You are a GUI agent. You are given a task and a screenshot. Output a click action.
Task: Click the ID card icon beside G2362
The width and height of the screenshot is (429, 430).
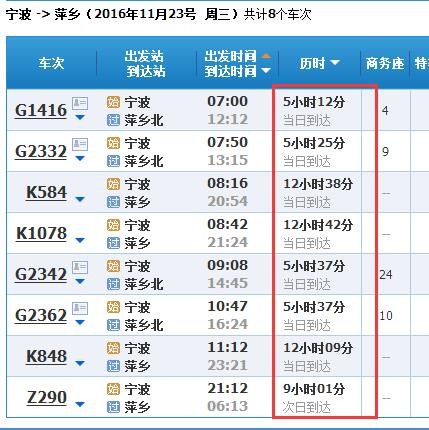tap(80, 308)
